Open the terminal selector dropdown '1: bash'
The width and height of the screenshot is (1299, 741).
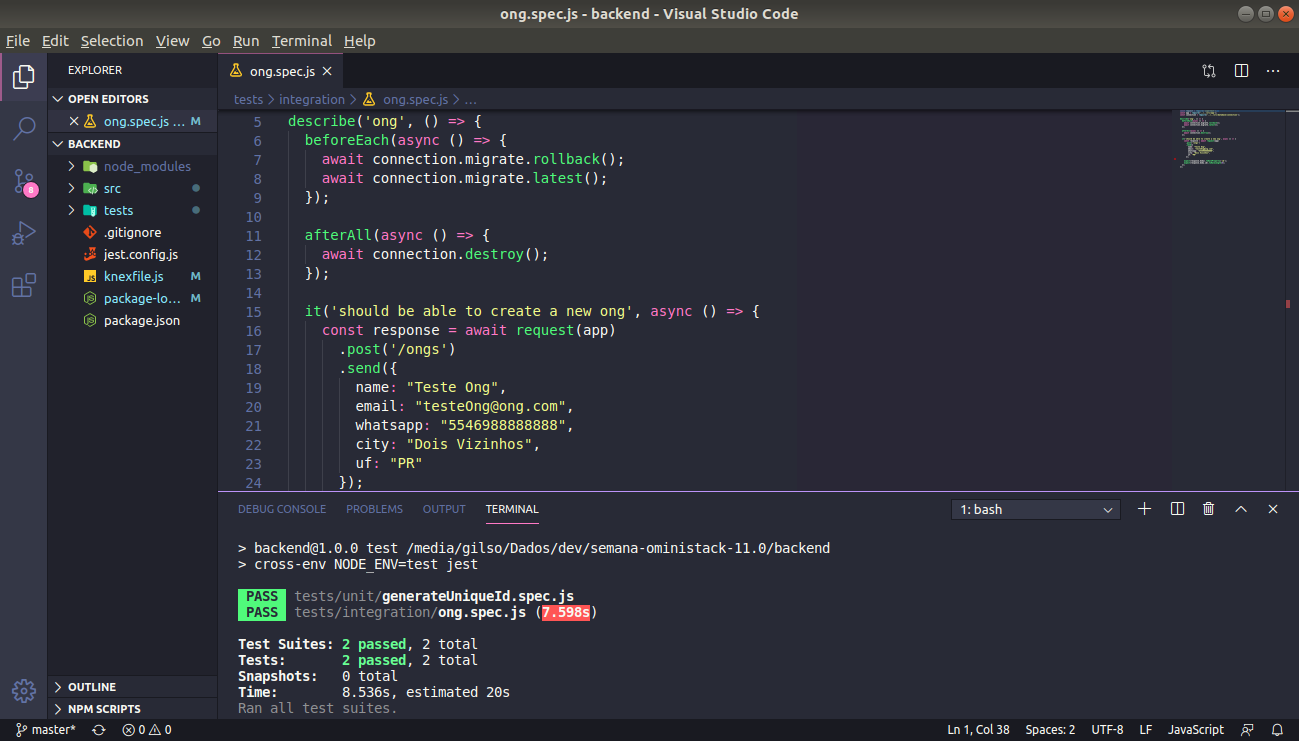tap(1036, 510)
